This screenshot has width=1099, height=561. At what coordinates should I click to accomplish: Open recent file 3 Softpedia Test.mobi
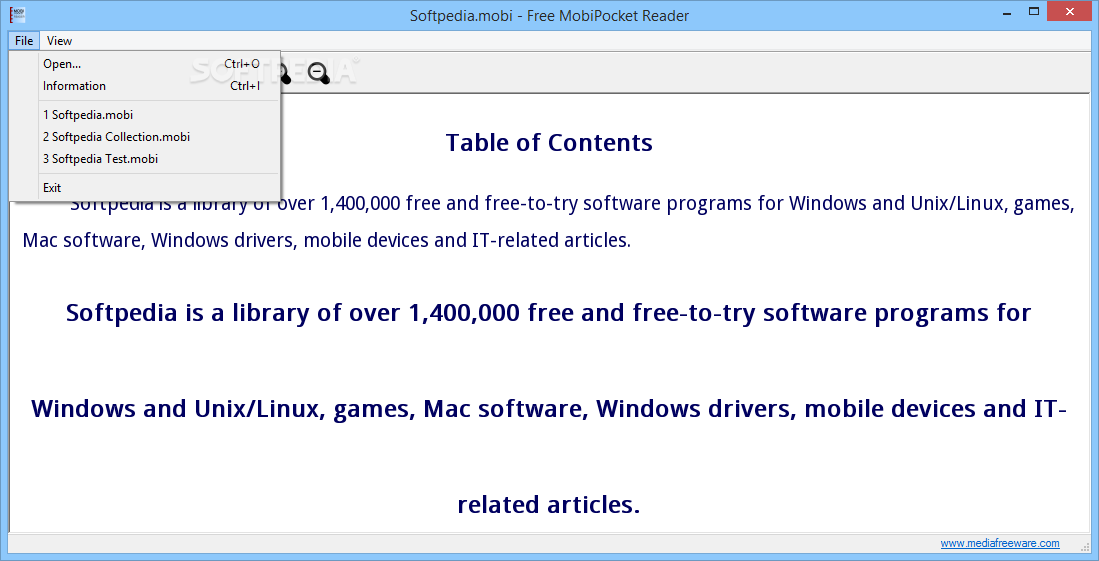pos(145,159)
